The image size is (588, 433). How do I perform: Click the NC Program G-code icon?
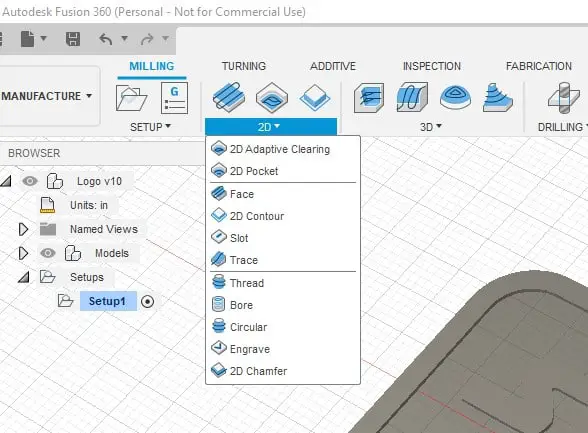(174, 98)
